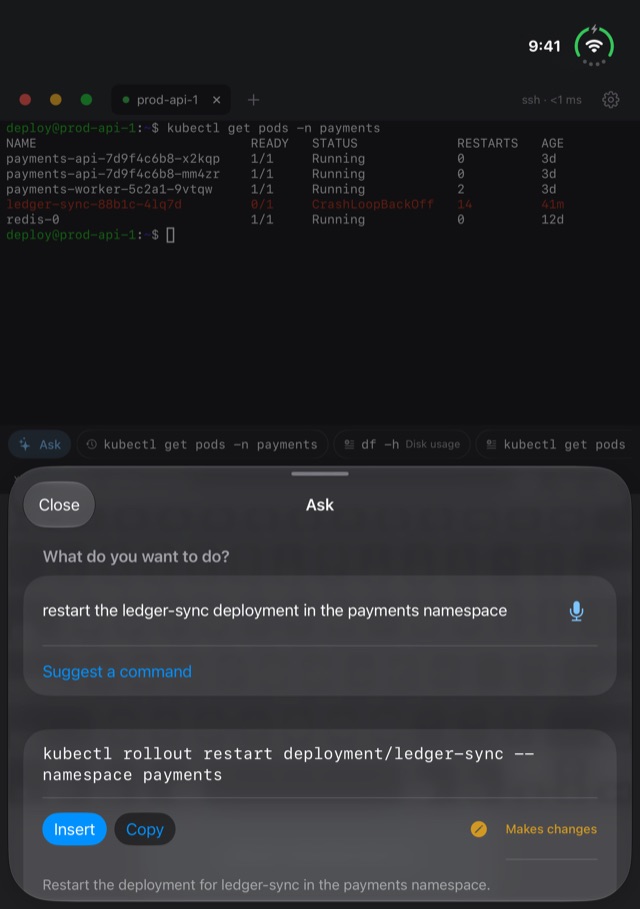Image resolution: width=640 pixels, height=909 pixels.
Task: Tap the Ask sparkle chip
Action: pos(39,445)
